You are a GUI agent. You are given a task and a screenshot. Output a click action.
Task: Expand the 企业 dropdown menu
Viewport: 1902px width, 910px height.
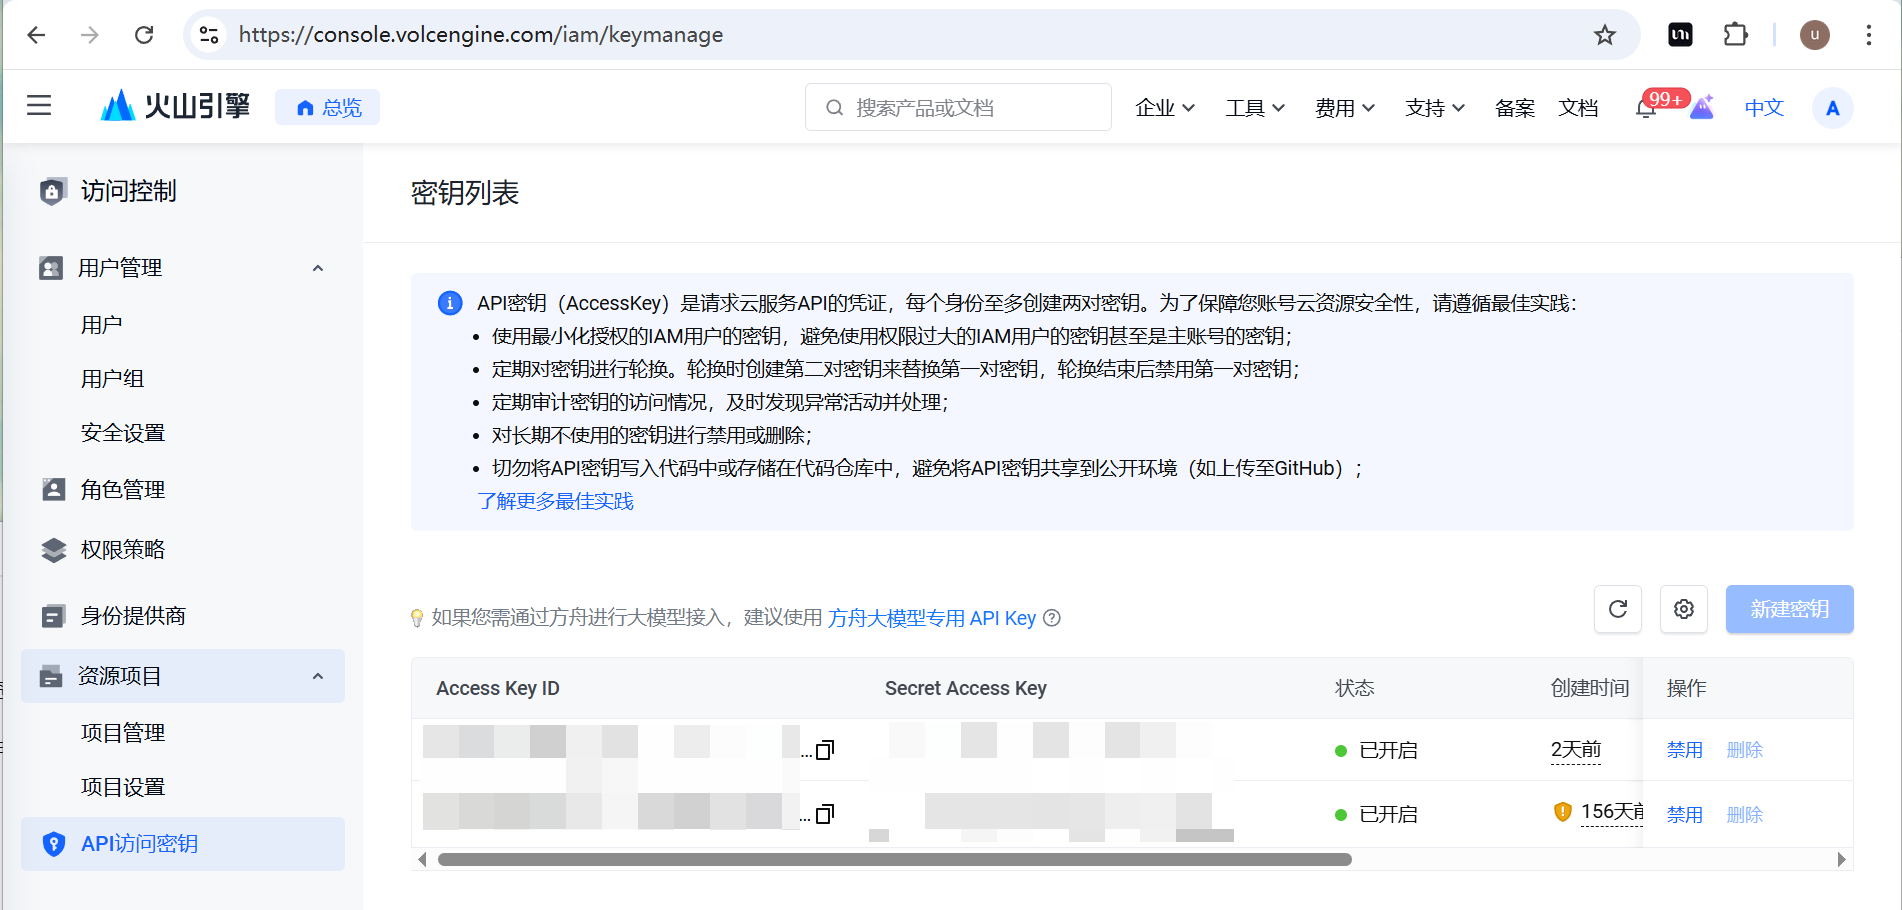pyautogui.click(x=1165, y=108)
